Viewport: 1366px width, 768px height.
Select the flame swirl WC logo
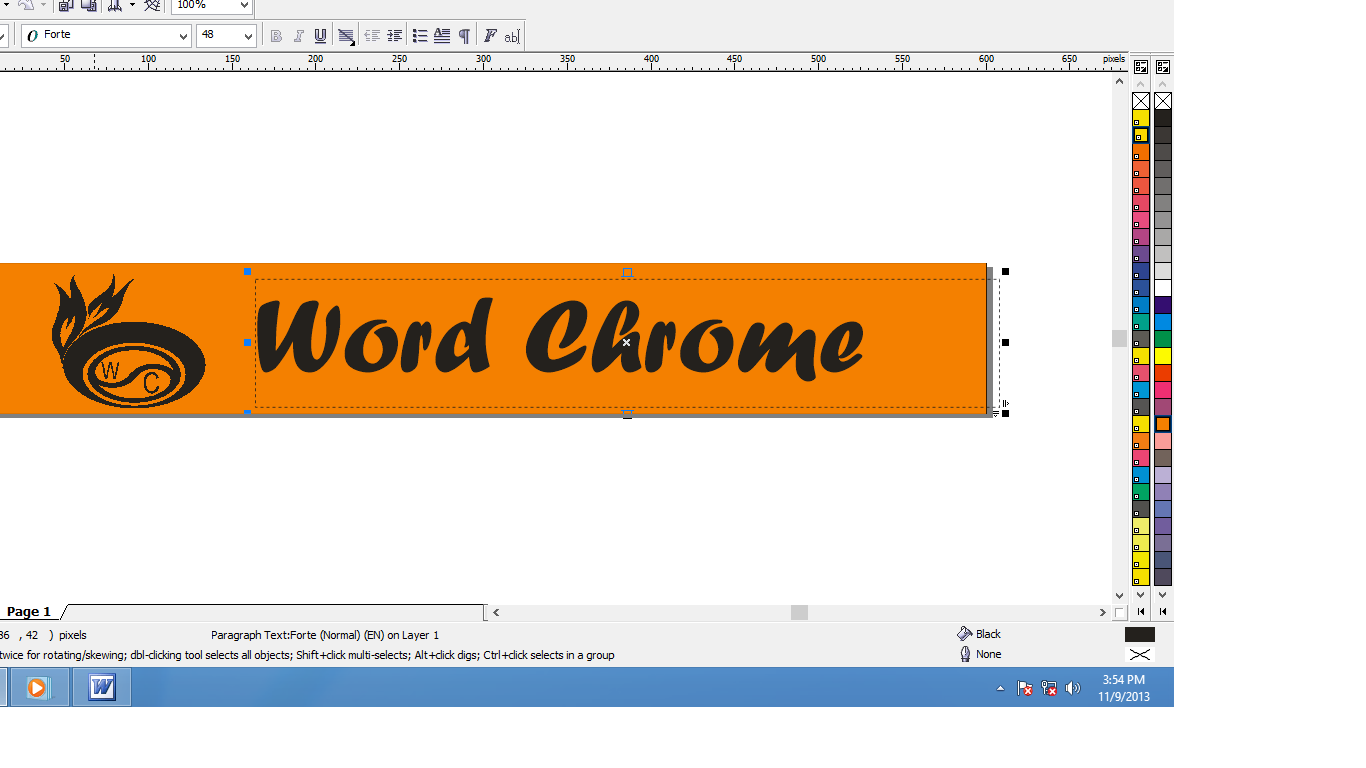click(x=128, y=341)
